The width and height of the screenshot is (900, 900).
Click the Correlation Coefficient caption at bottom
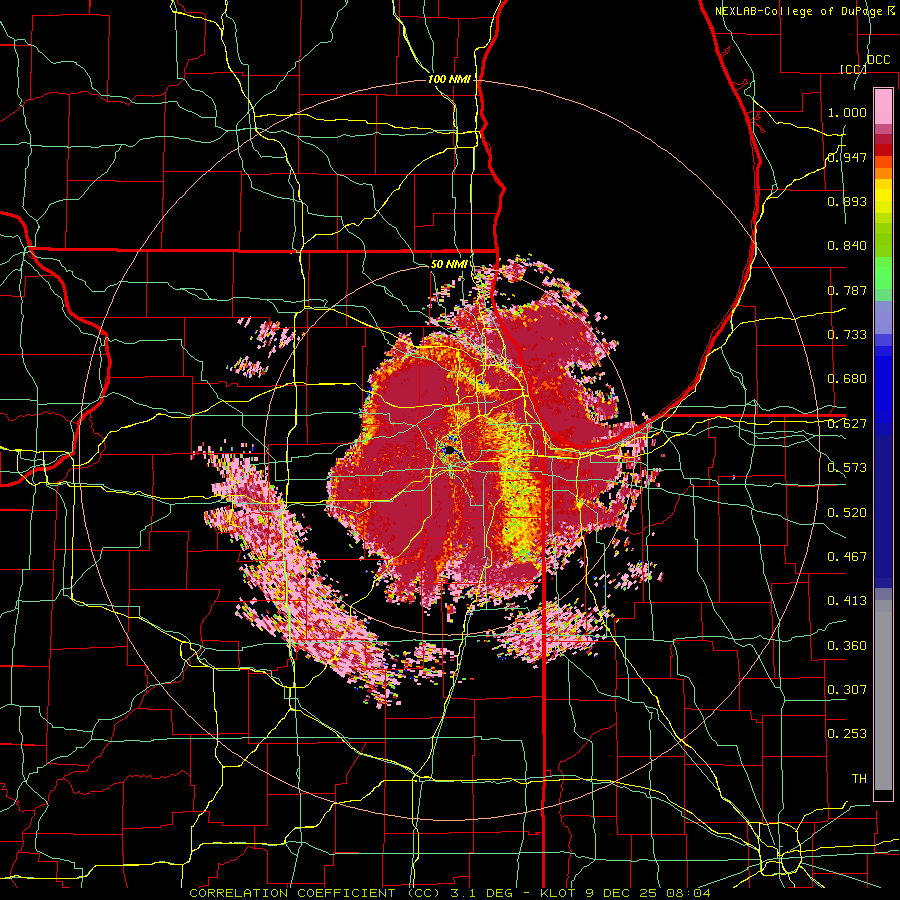pyautogui.click(x=450, y=893)
